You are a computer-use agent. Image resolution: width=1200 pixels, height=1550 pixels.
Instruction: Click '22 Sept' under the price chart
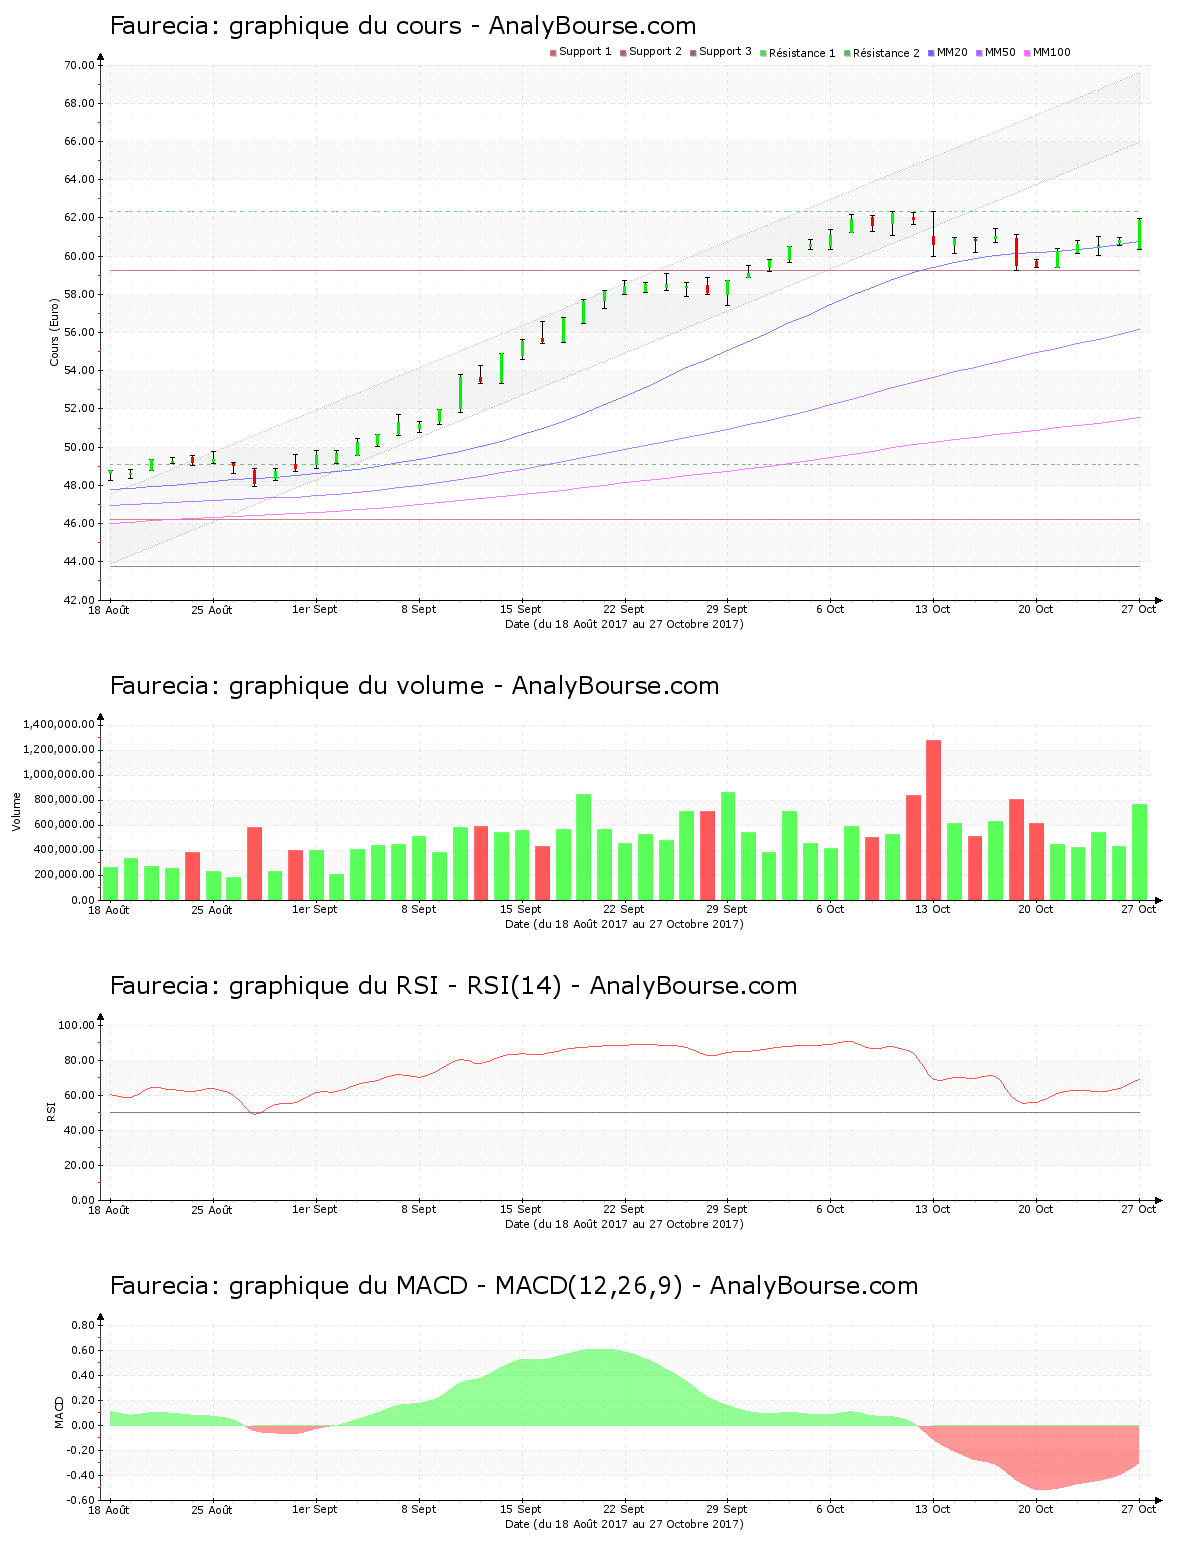(x=624, y=609)
